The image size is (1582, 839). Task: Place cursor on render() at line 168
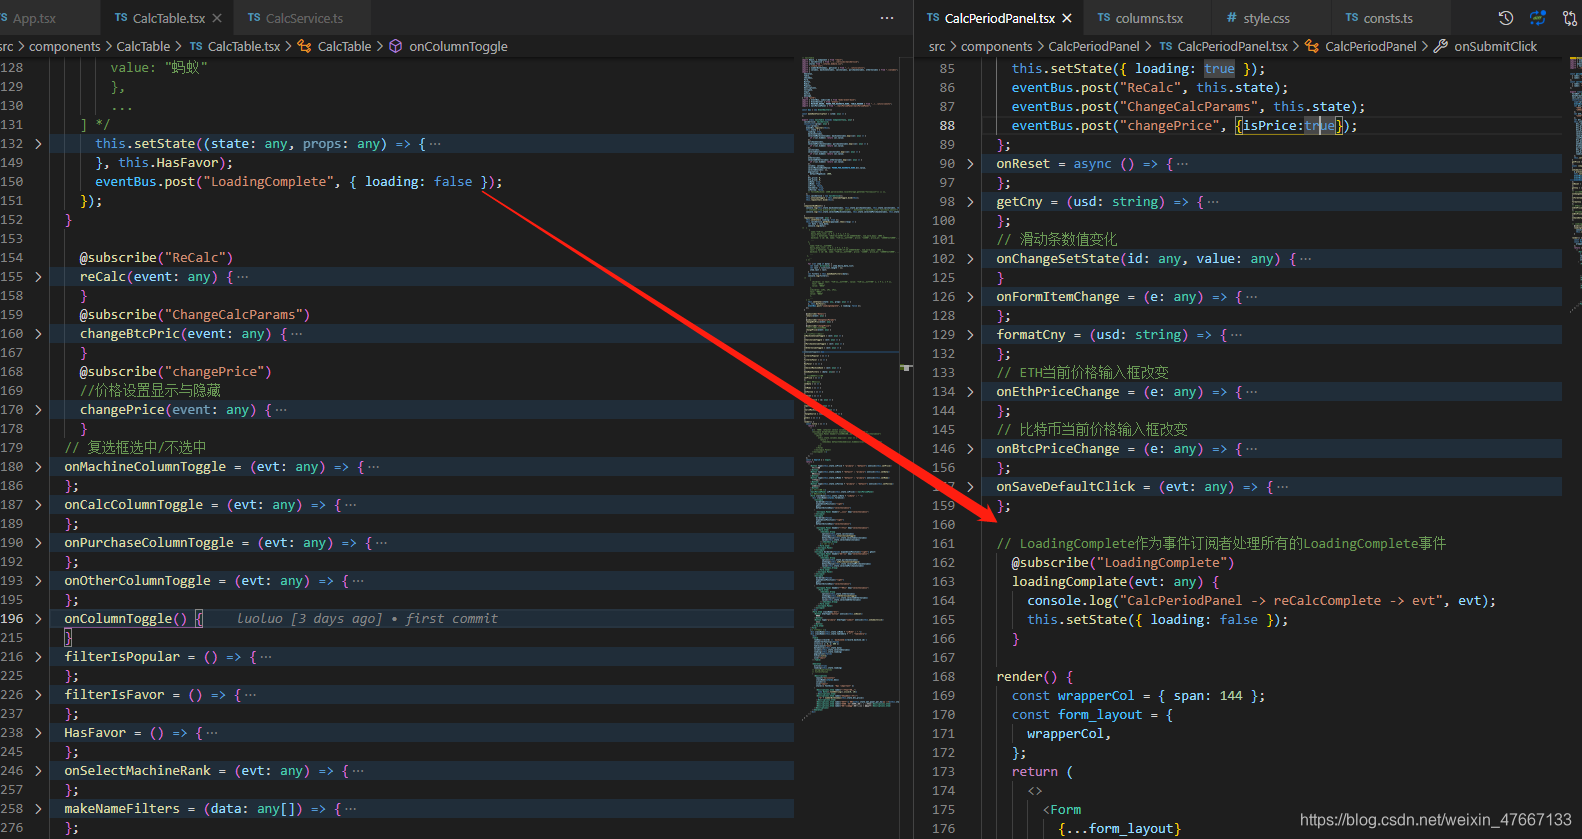[x=1034, y=677]
